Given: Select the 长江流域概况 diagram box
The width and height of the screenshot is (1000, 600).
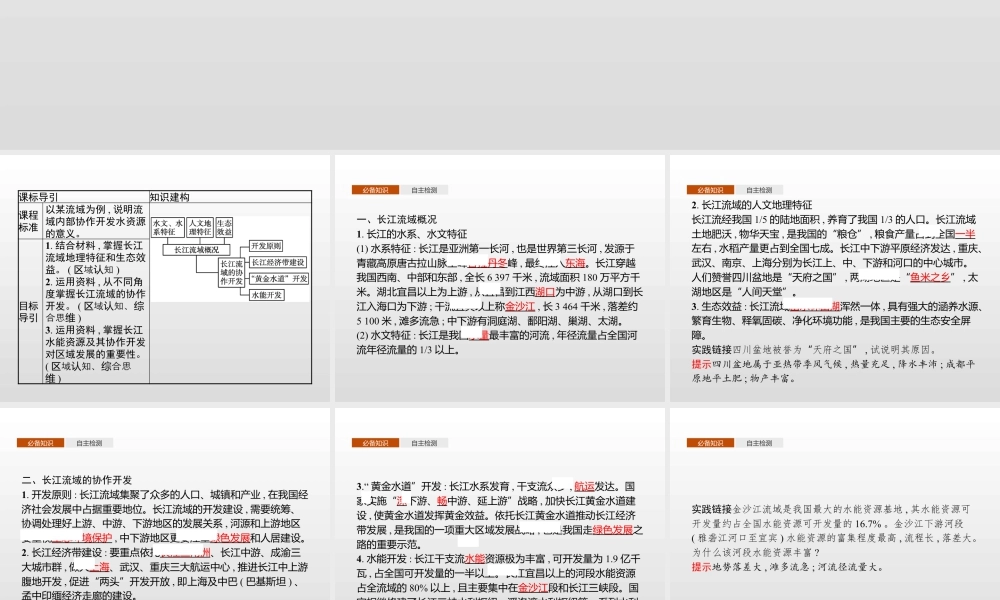Looking at the screenshot, I should (196, 249).
